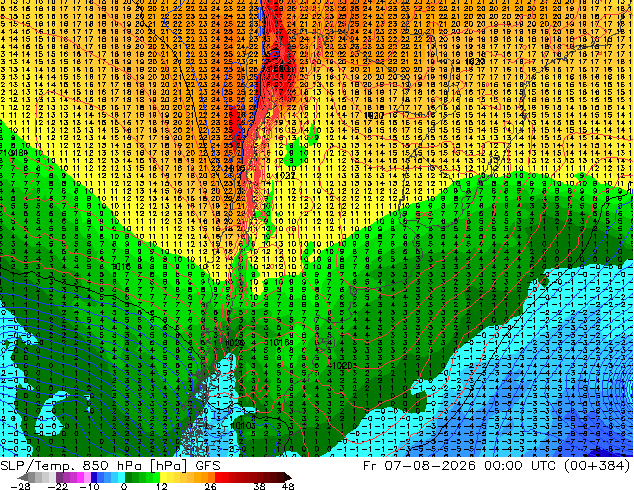The image size is (634, 490).
Task: Click the 'SLP/Temp. 850 hPa [hPa] GFS' map title
Action: pyautogui.click(x=110, y=466)
